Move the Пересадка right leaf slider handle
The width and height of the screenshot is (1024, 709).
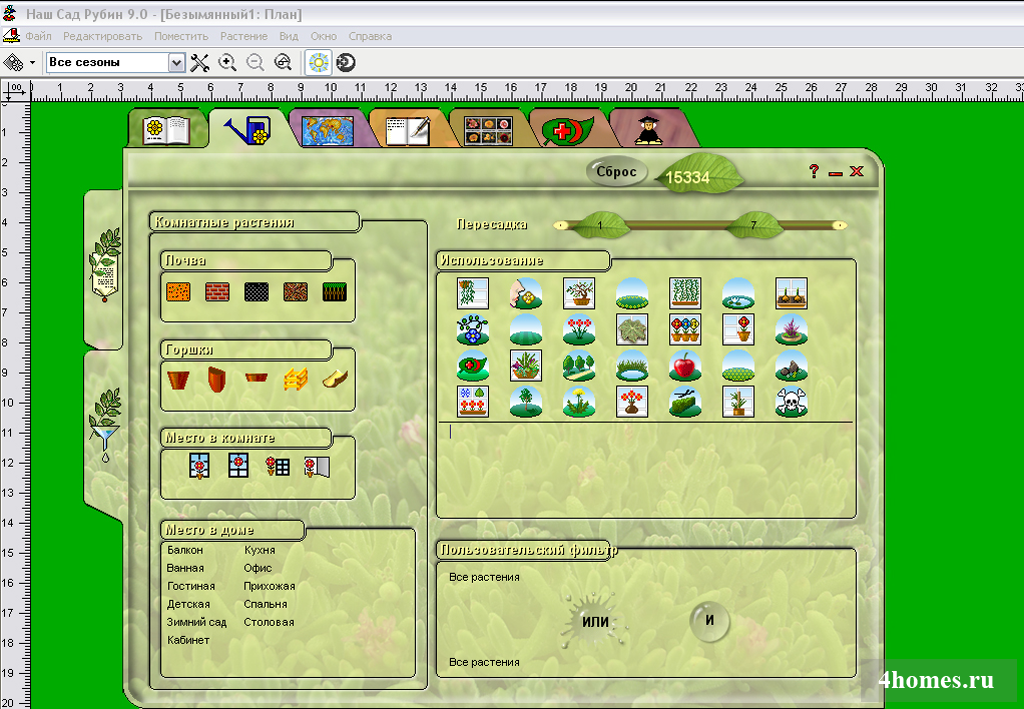click(x=753, y=225)
